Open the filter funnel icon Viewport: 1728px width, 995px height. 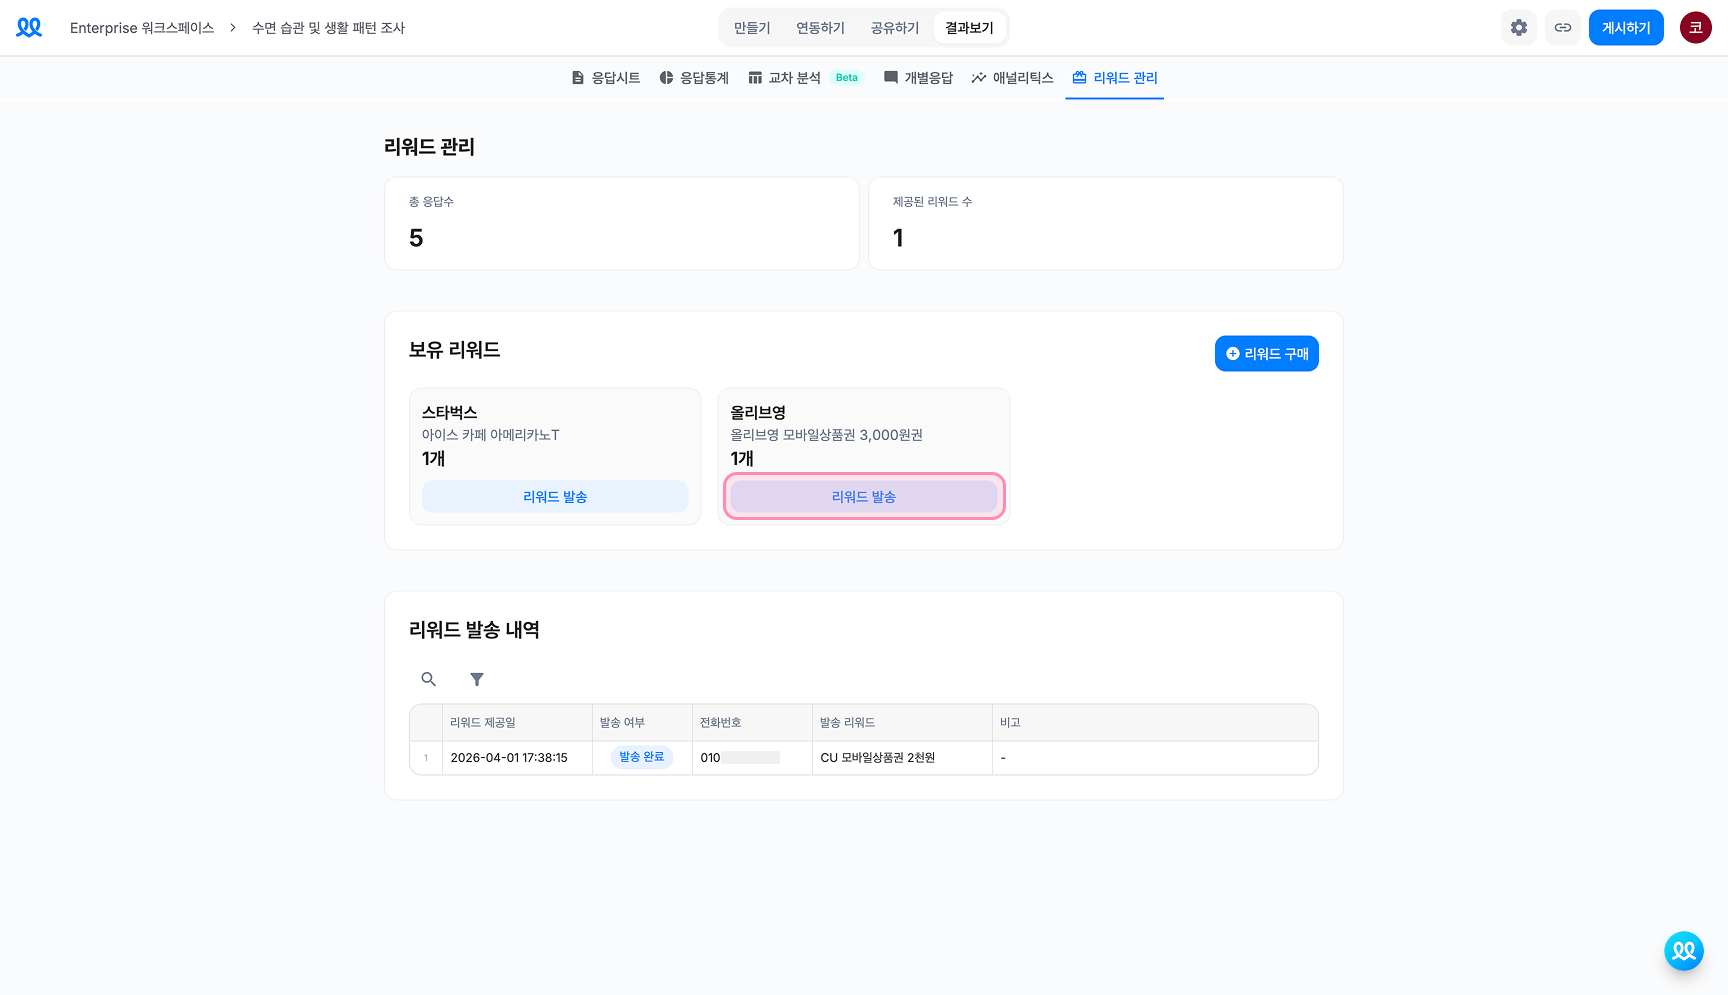click(477, 679)
